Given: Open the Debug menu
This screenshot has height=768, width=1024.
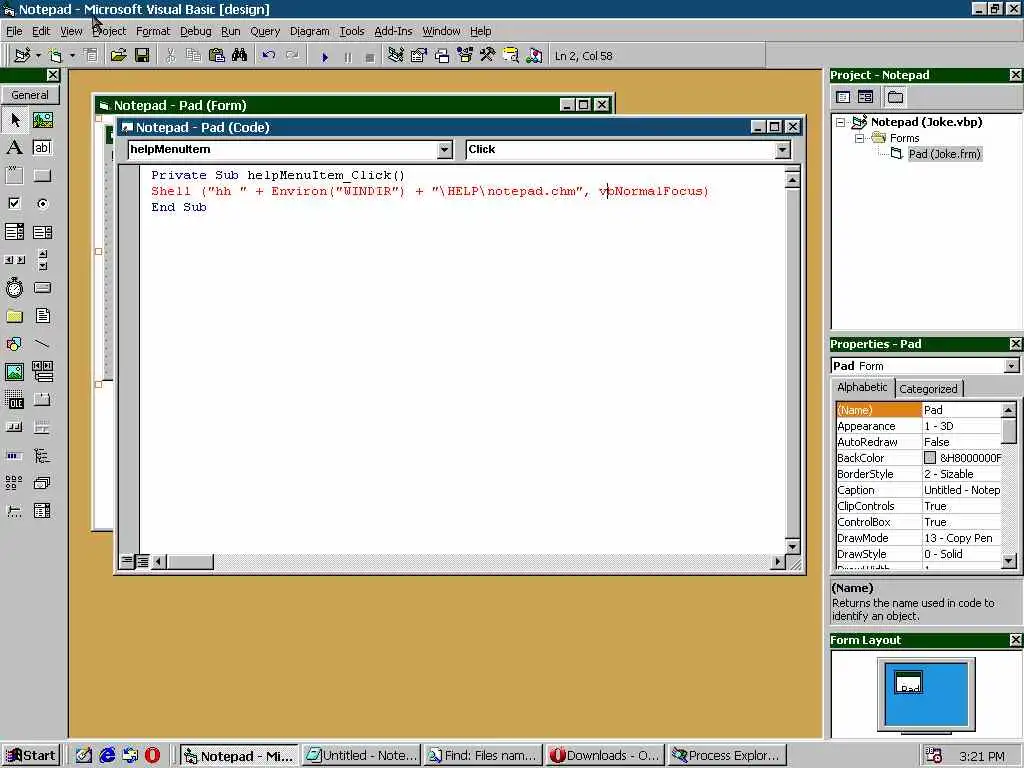Looking at the screenshot, I should pyautogui.click(x=195, y=31).
